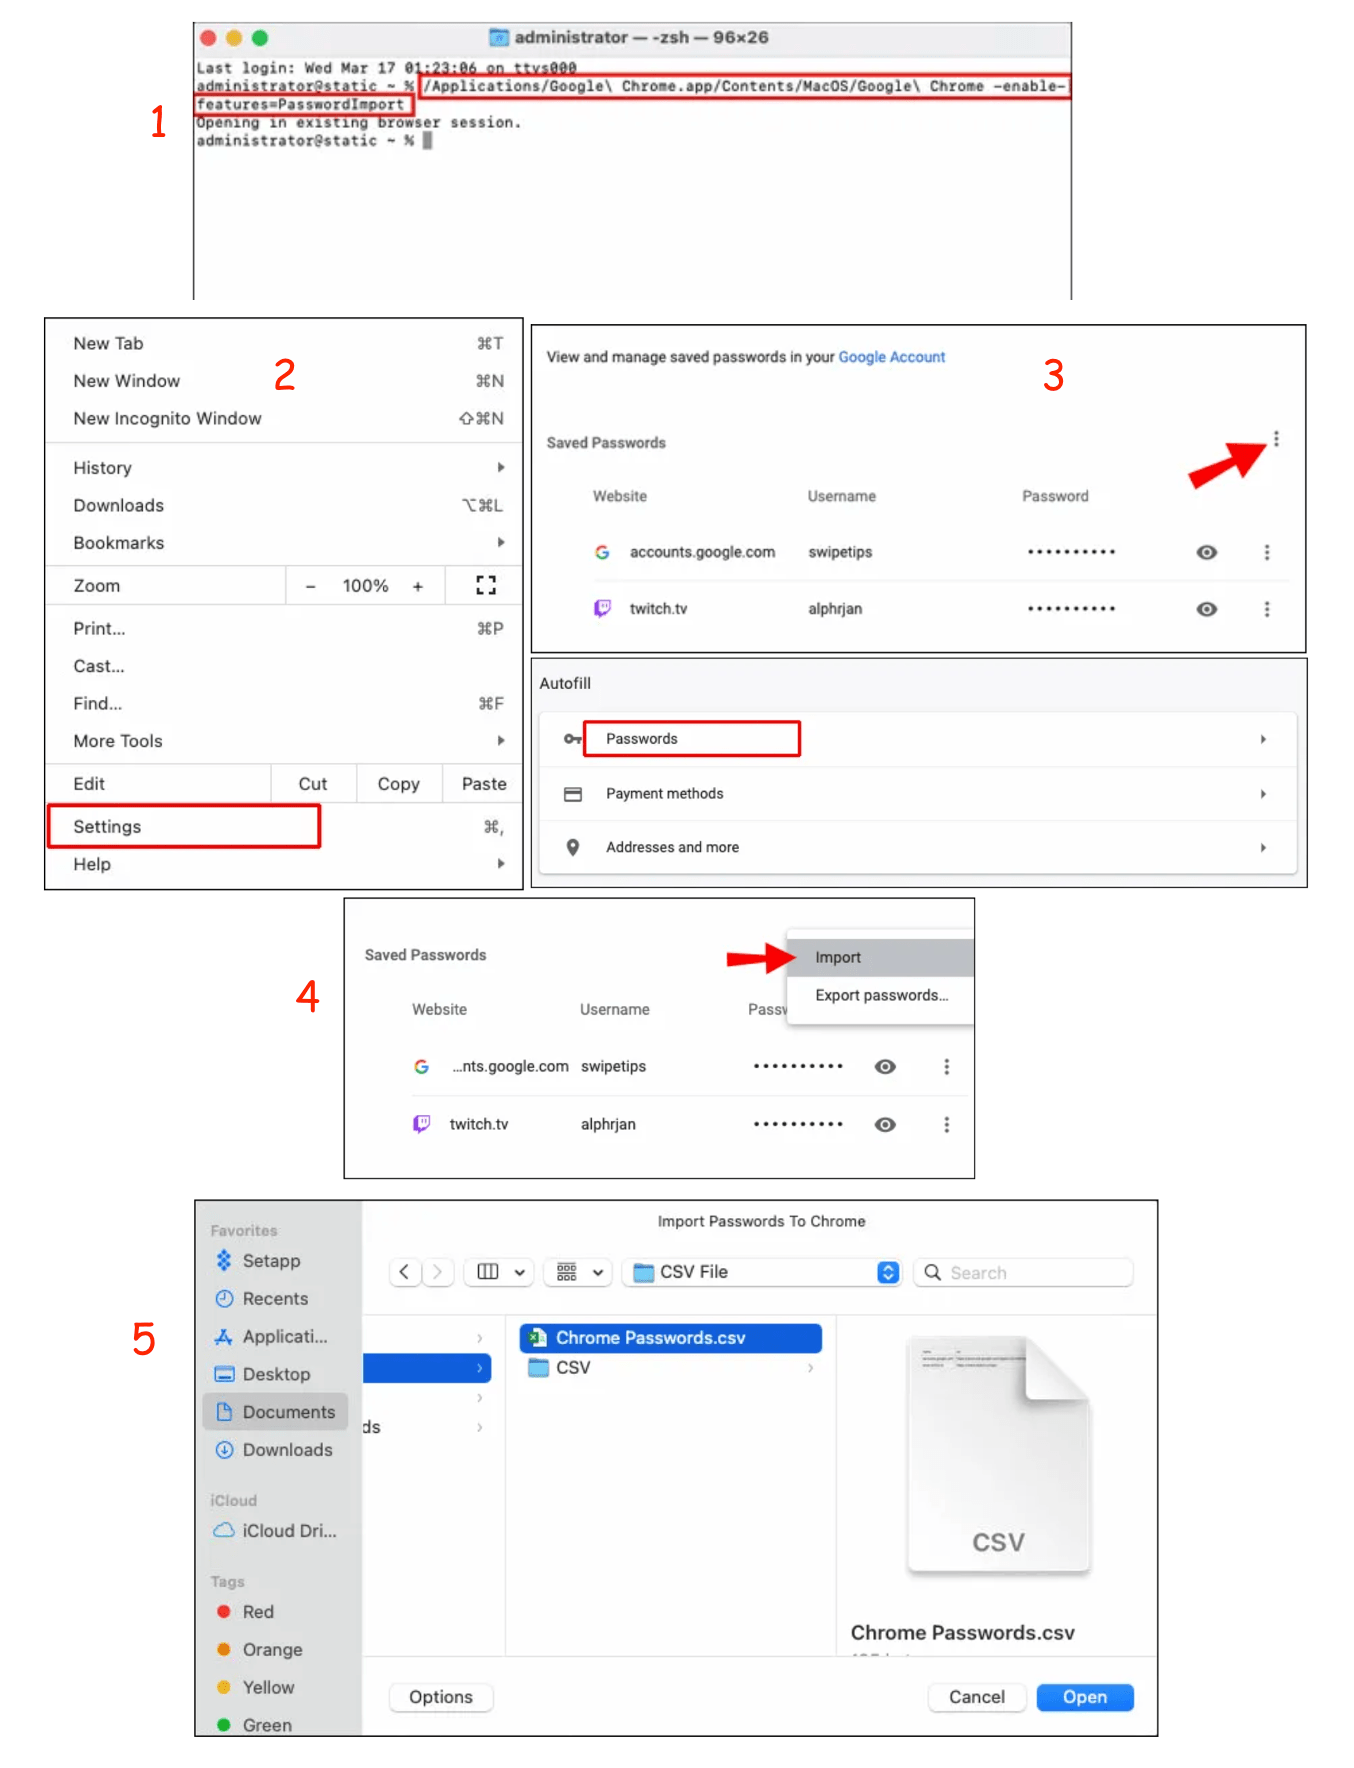Go forward in file dialog
Screen dimensions: 1354x1768
click(x=437, y=1272)
